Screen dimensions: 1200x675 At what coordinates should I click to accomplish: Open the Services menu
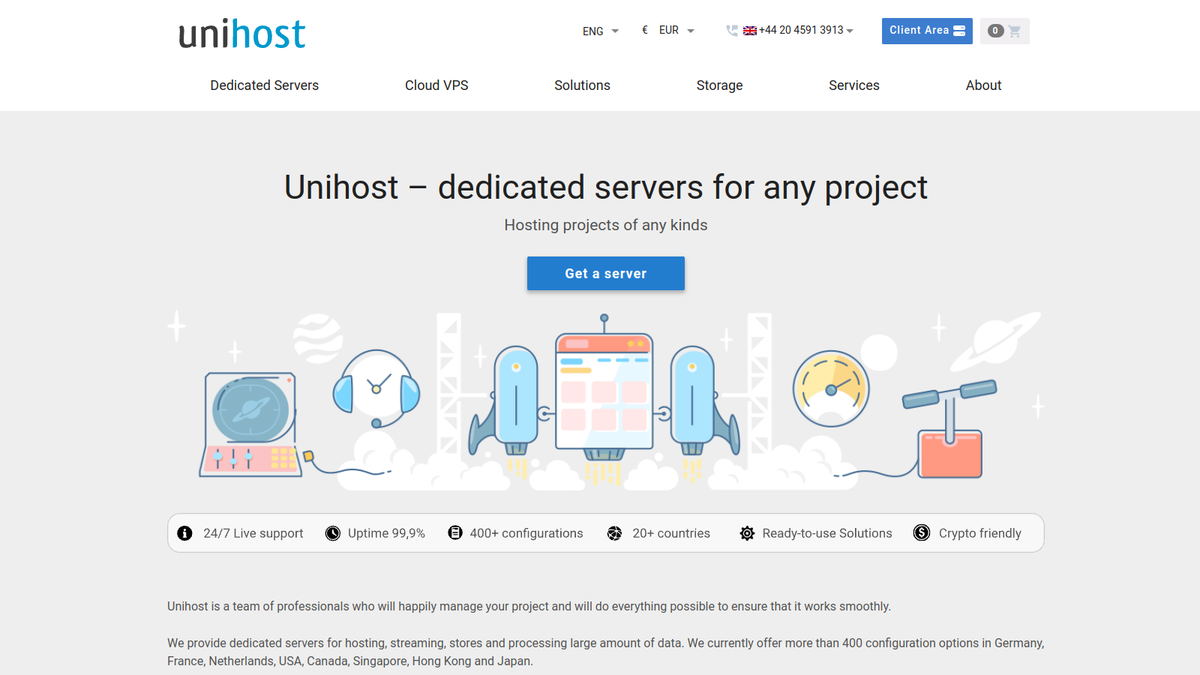pos(854,85)
